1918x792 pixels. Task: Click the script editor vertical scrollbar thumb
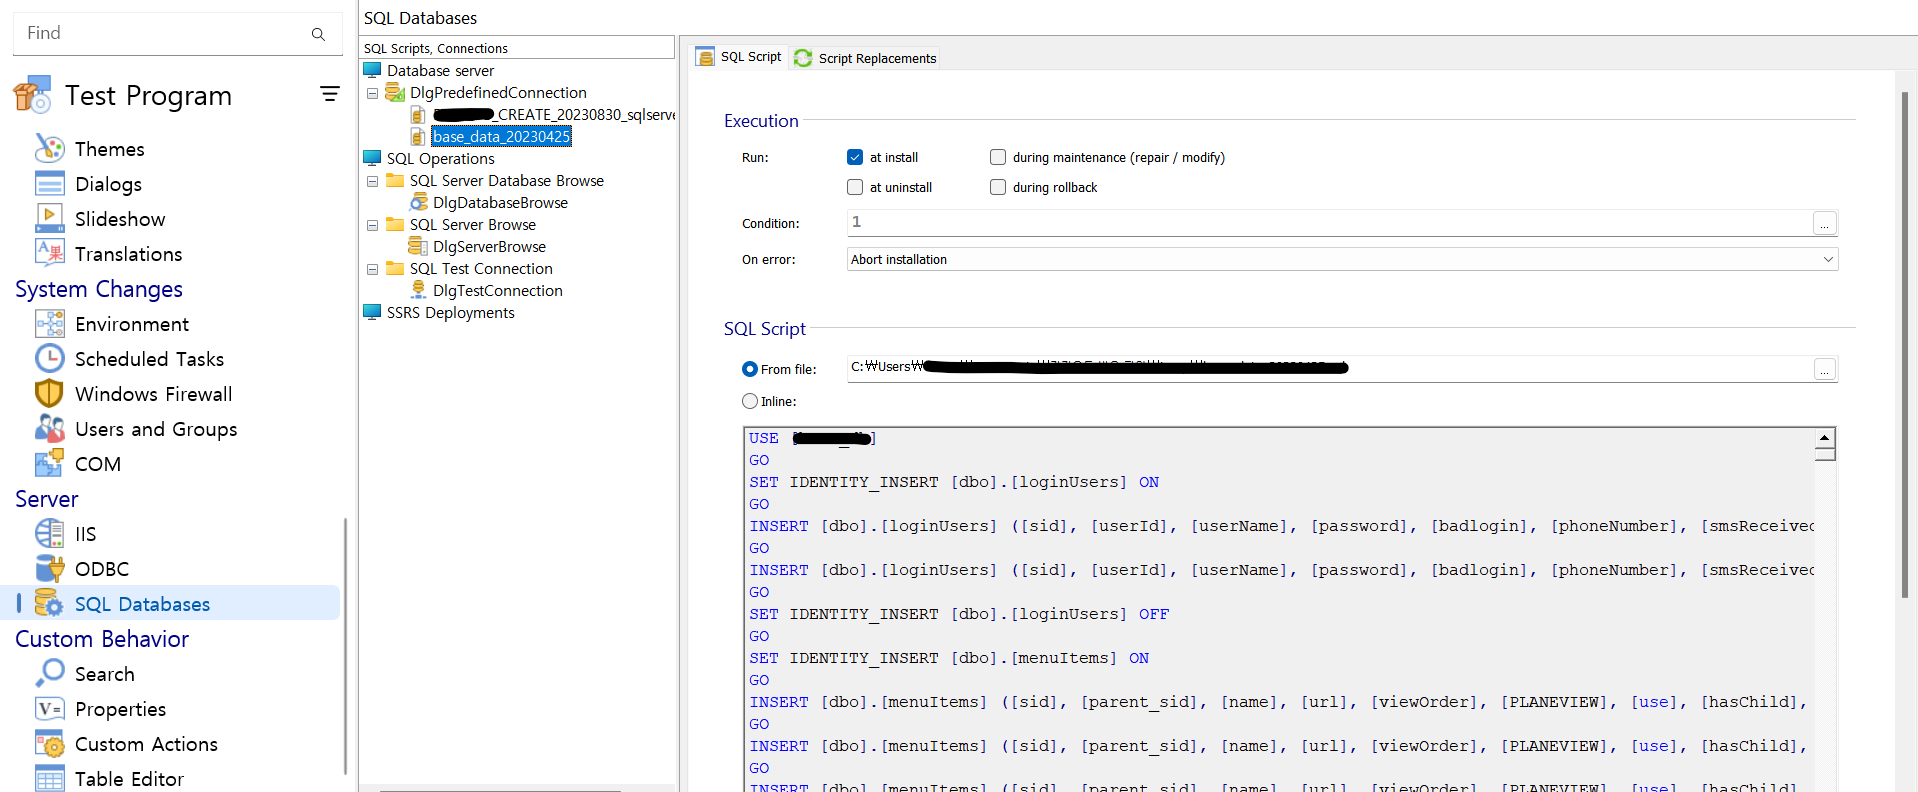coord(1825,454)
